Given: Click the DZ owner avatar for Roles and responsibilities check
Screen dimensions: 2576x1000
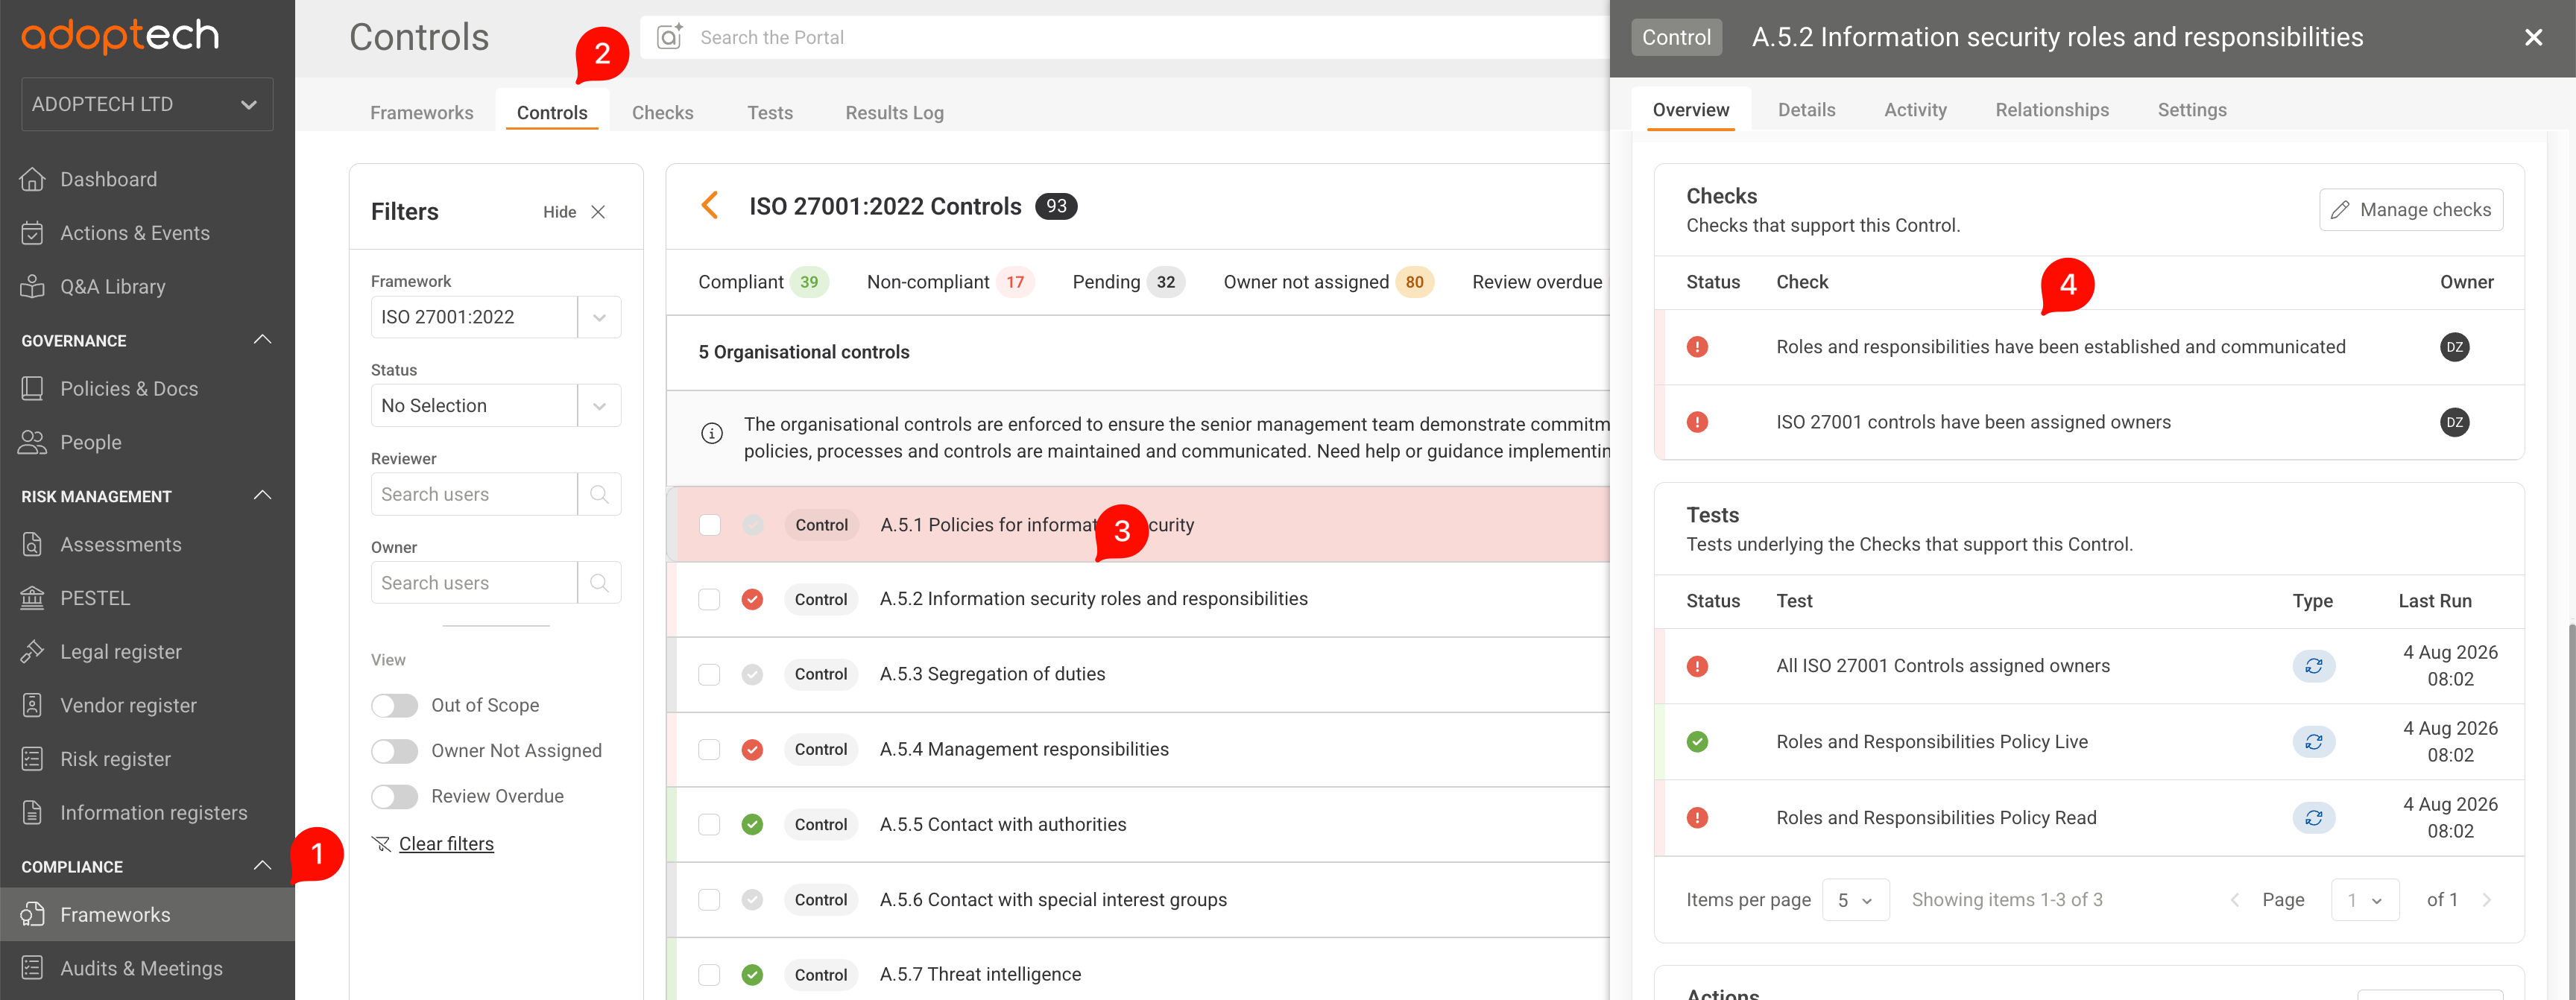Looking at the screenshot, I should click(x=2454, y=347).
